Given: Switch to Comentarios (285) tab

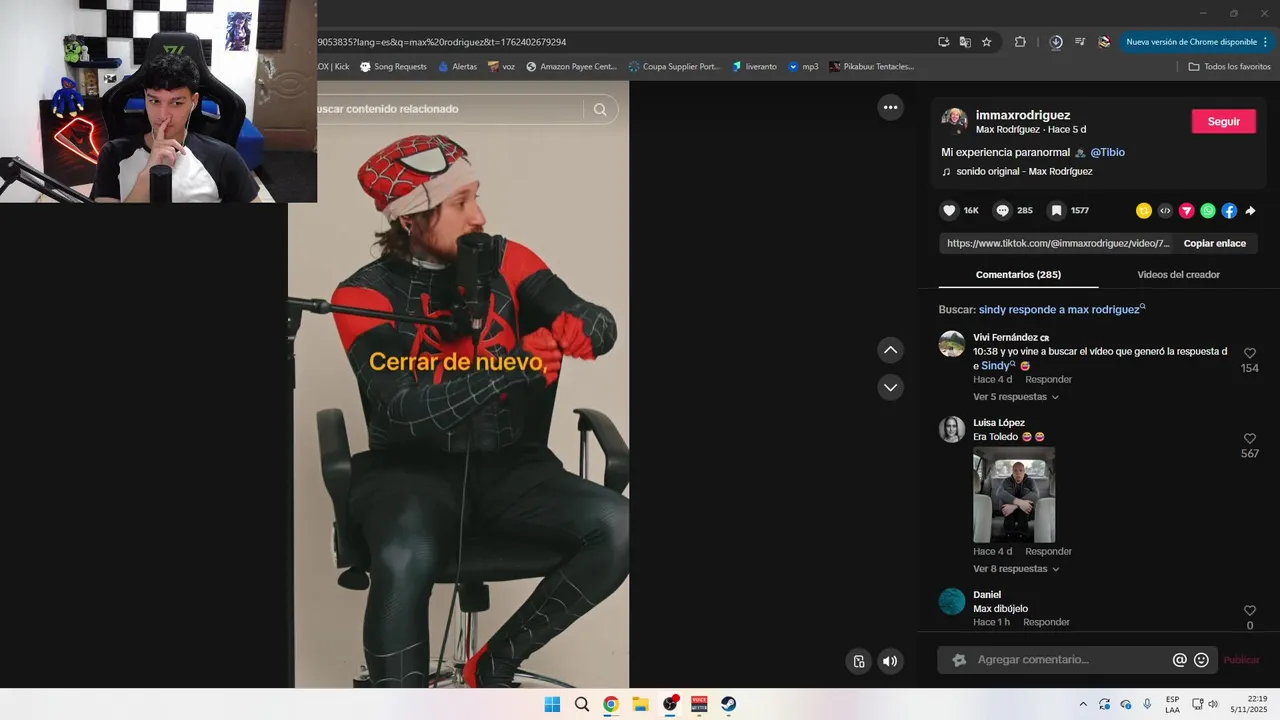Looking at the screenshot, I should point(1018,274).
